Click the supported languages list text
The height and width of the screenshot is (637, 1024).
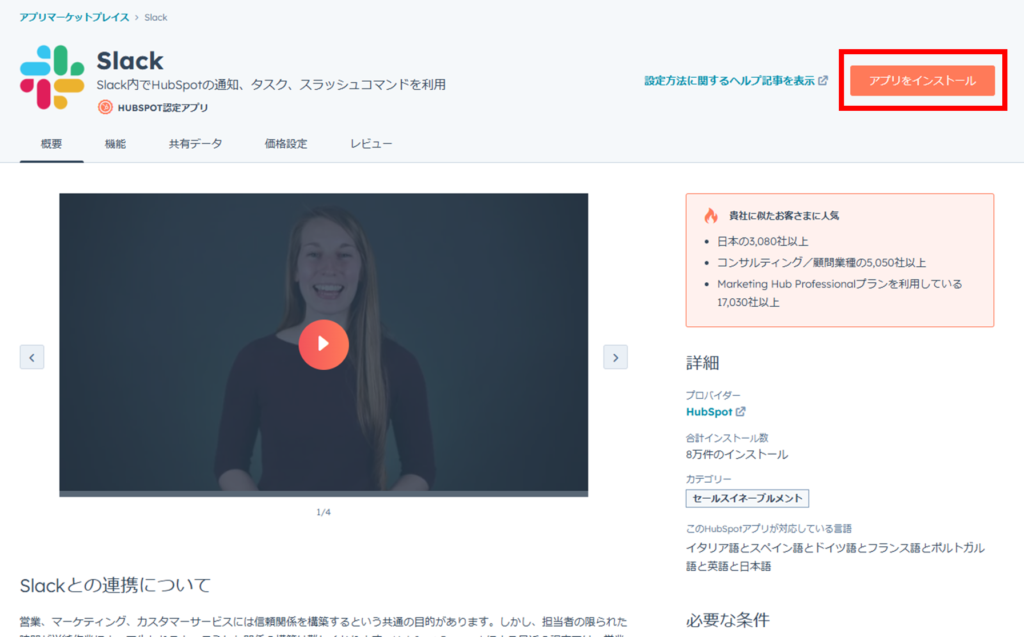(x=835, y=557)
